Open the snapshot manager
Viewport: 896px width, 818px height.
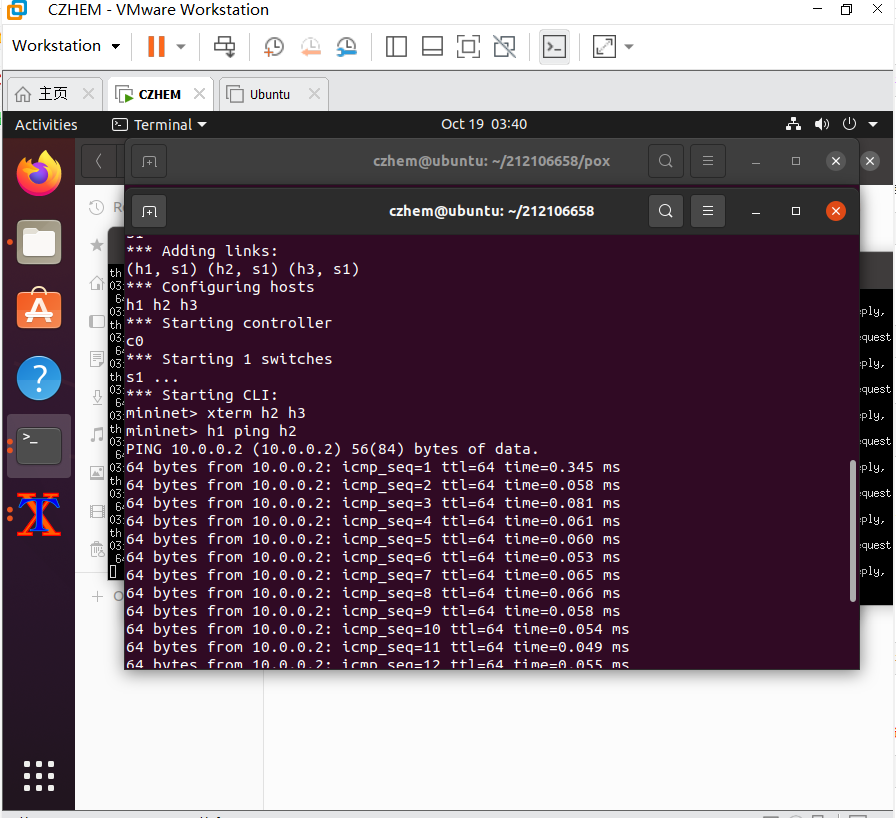347,46
